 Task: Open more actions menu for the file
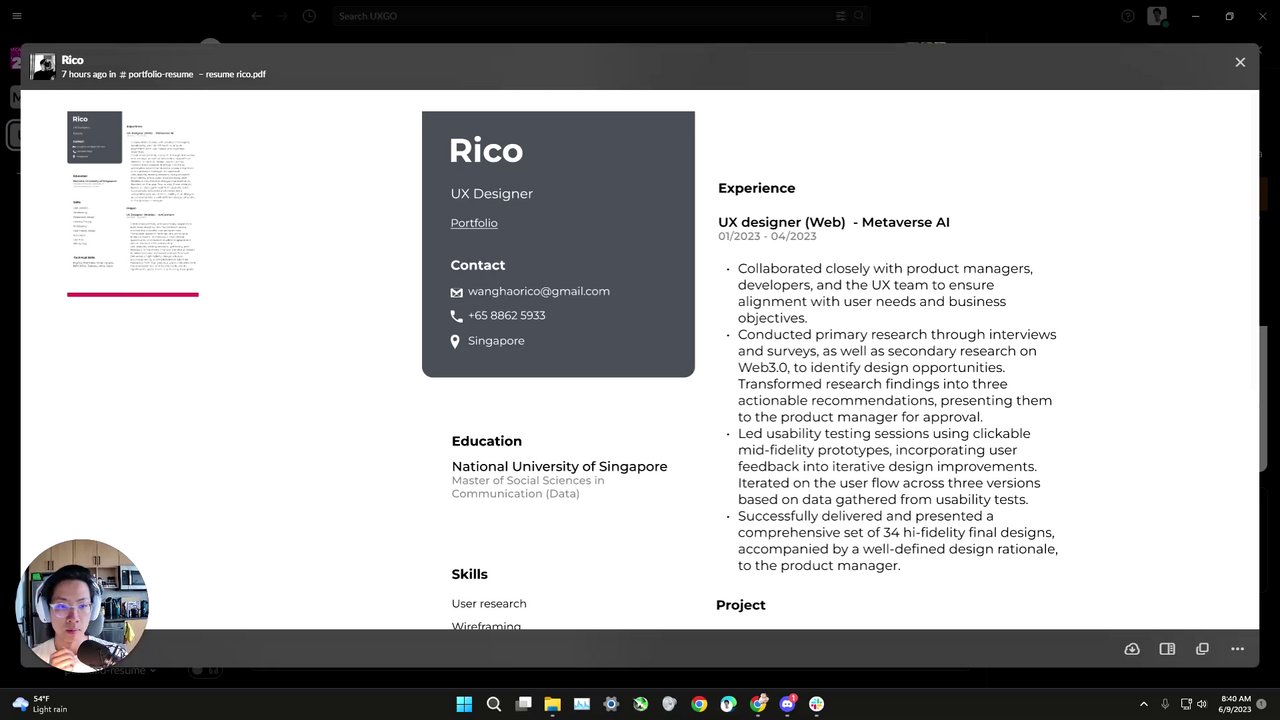point(1238,649)
